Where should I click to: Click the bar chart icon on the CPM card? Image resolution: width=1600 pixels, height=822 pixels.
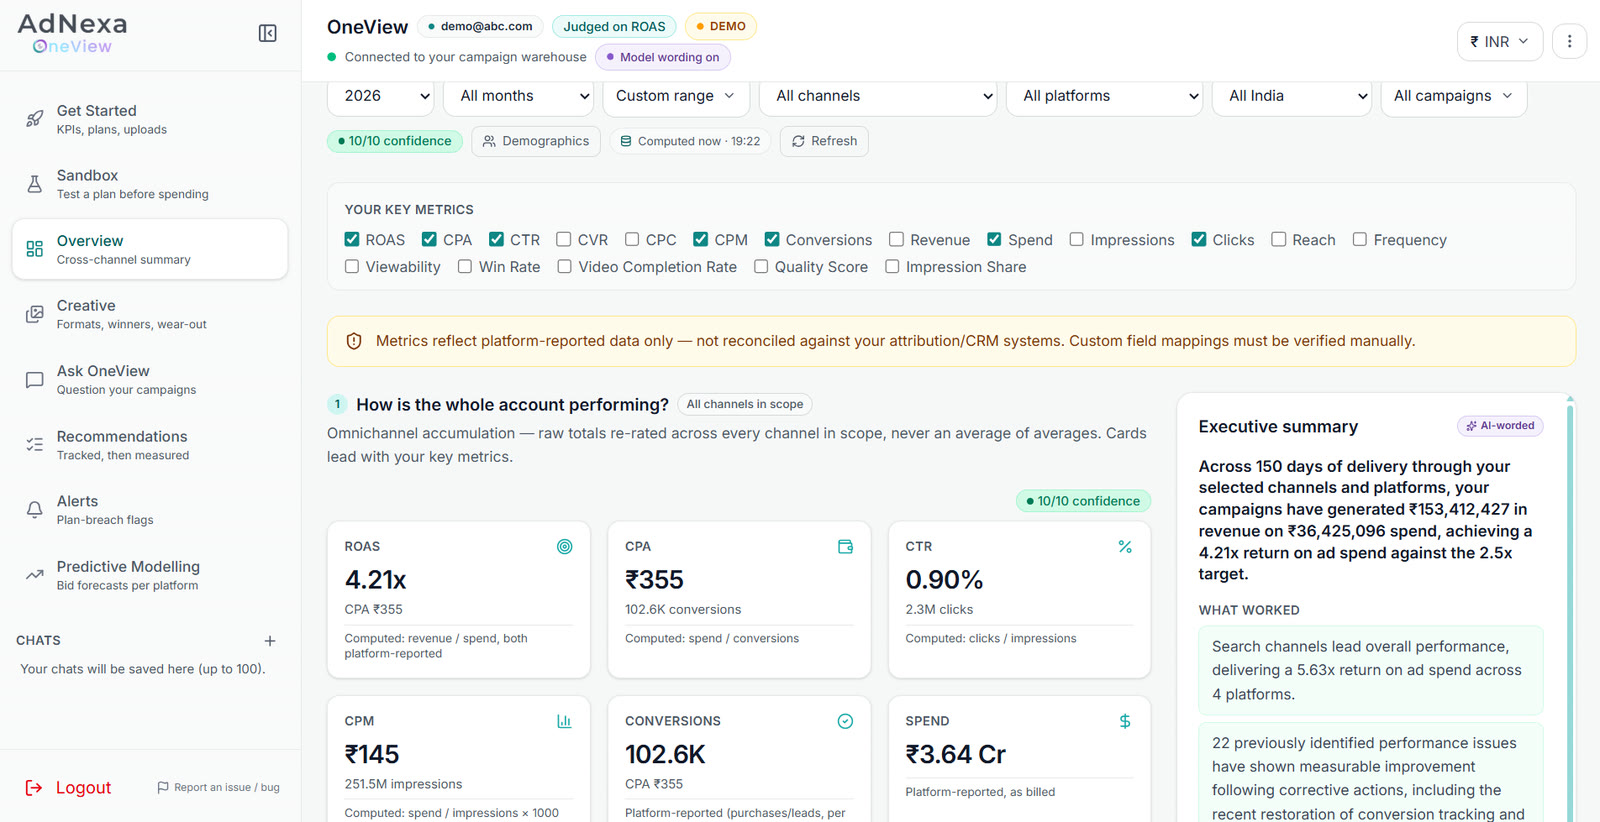click(x=565, y=721)
